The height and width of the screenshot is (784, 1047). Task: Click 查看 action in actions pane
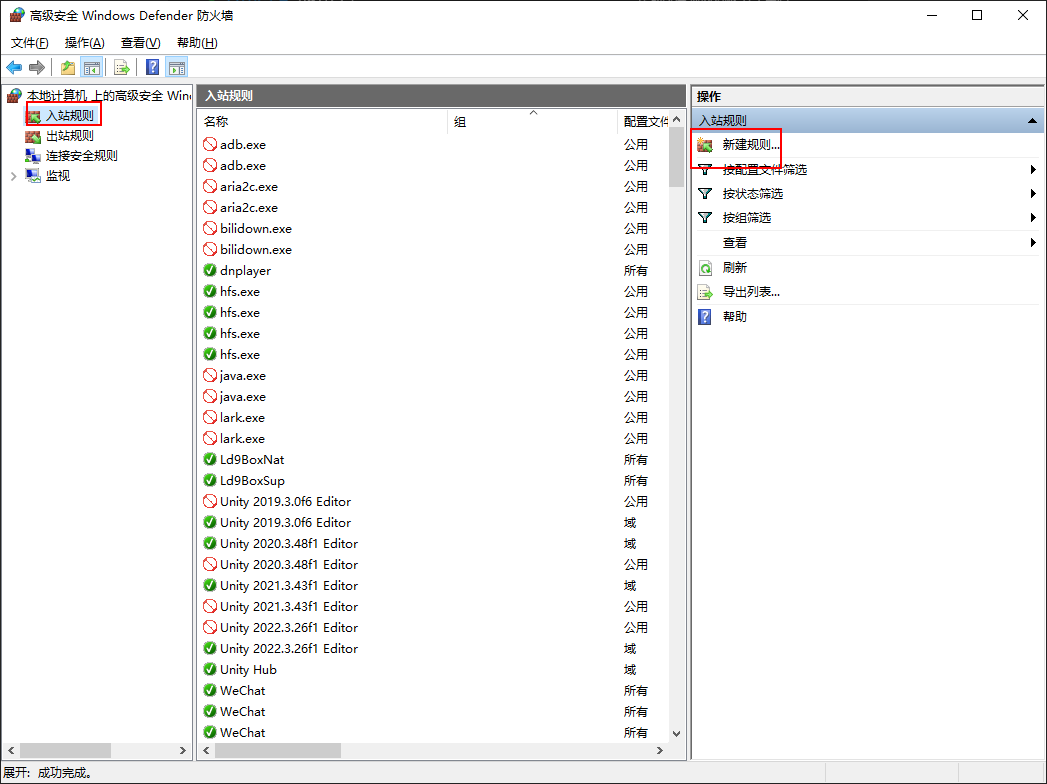click(735, 242)
